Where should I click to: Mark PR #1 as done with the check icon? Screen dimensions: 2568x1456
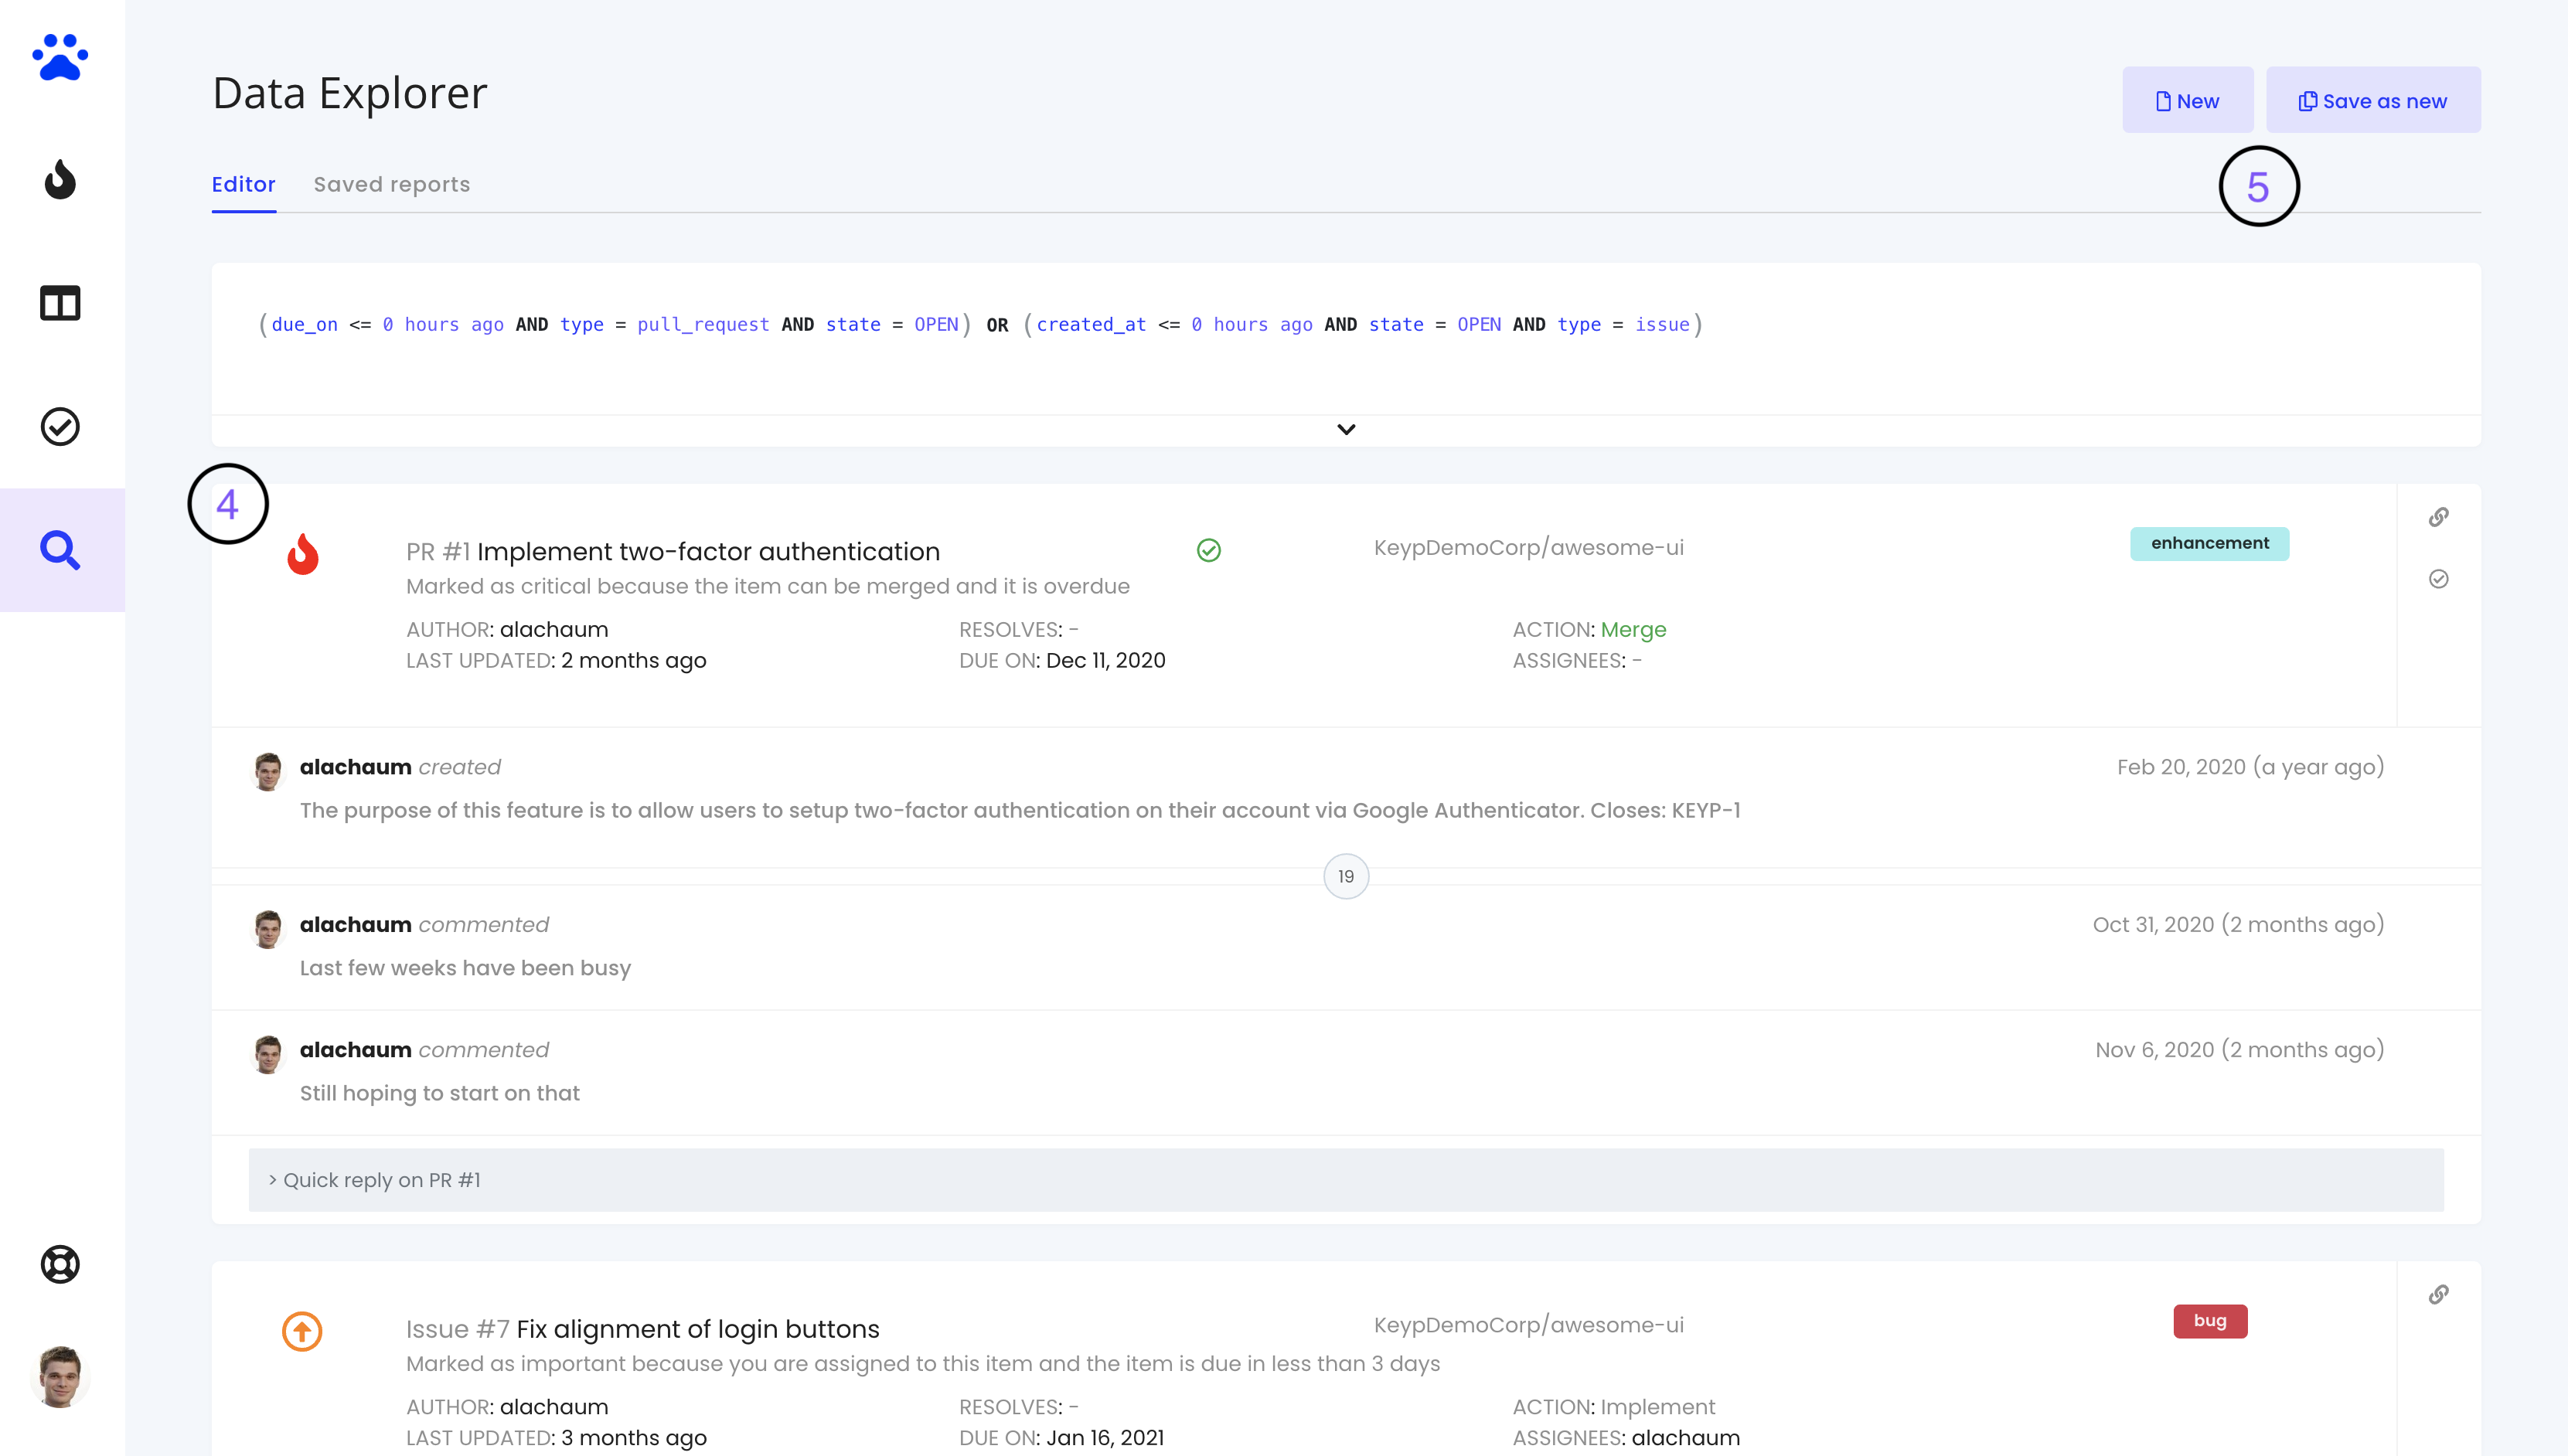[x=2438, y=579]
